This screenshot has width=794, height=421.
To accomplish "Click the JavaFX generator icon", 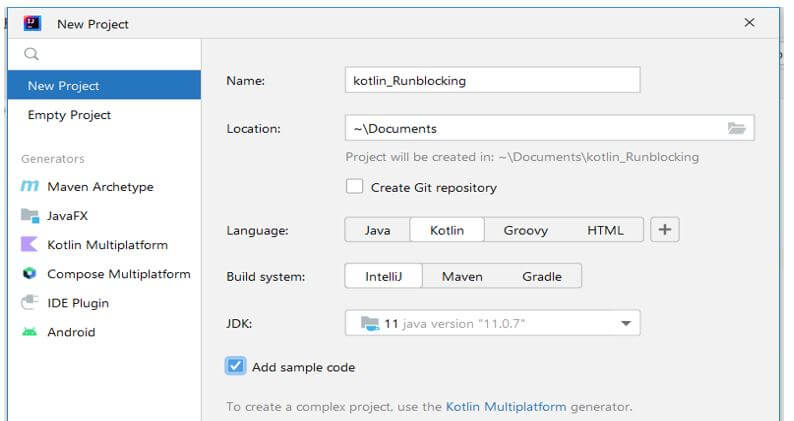I will click(30, 216).
